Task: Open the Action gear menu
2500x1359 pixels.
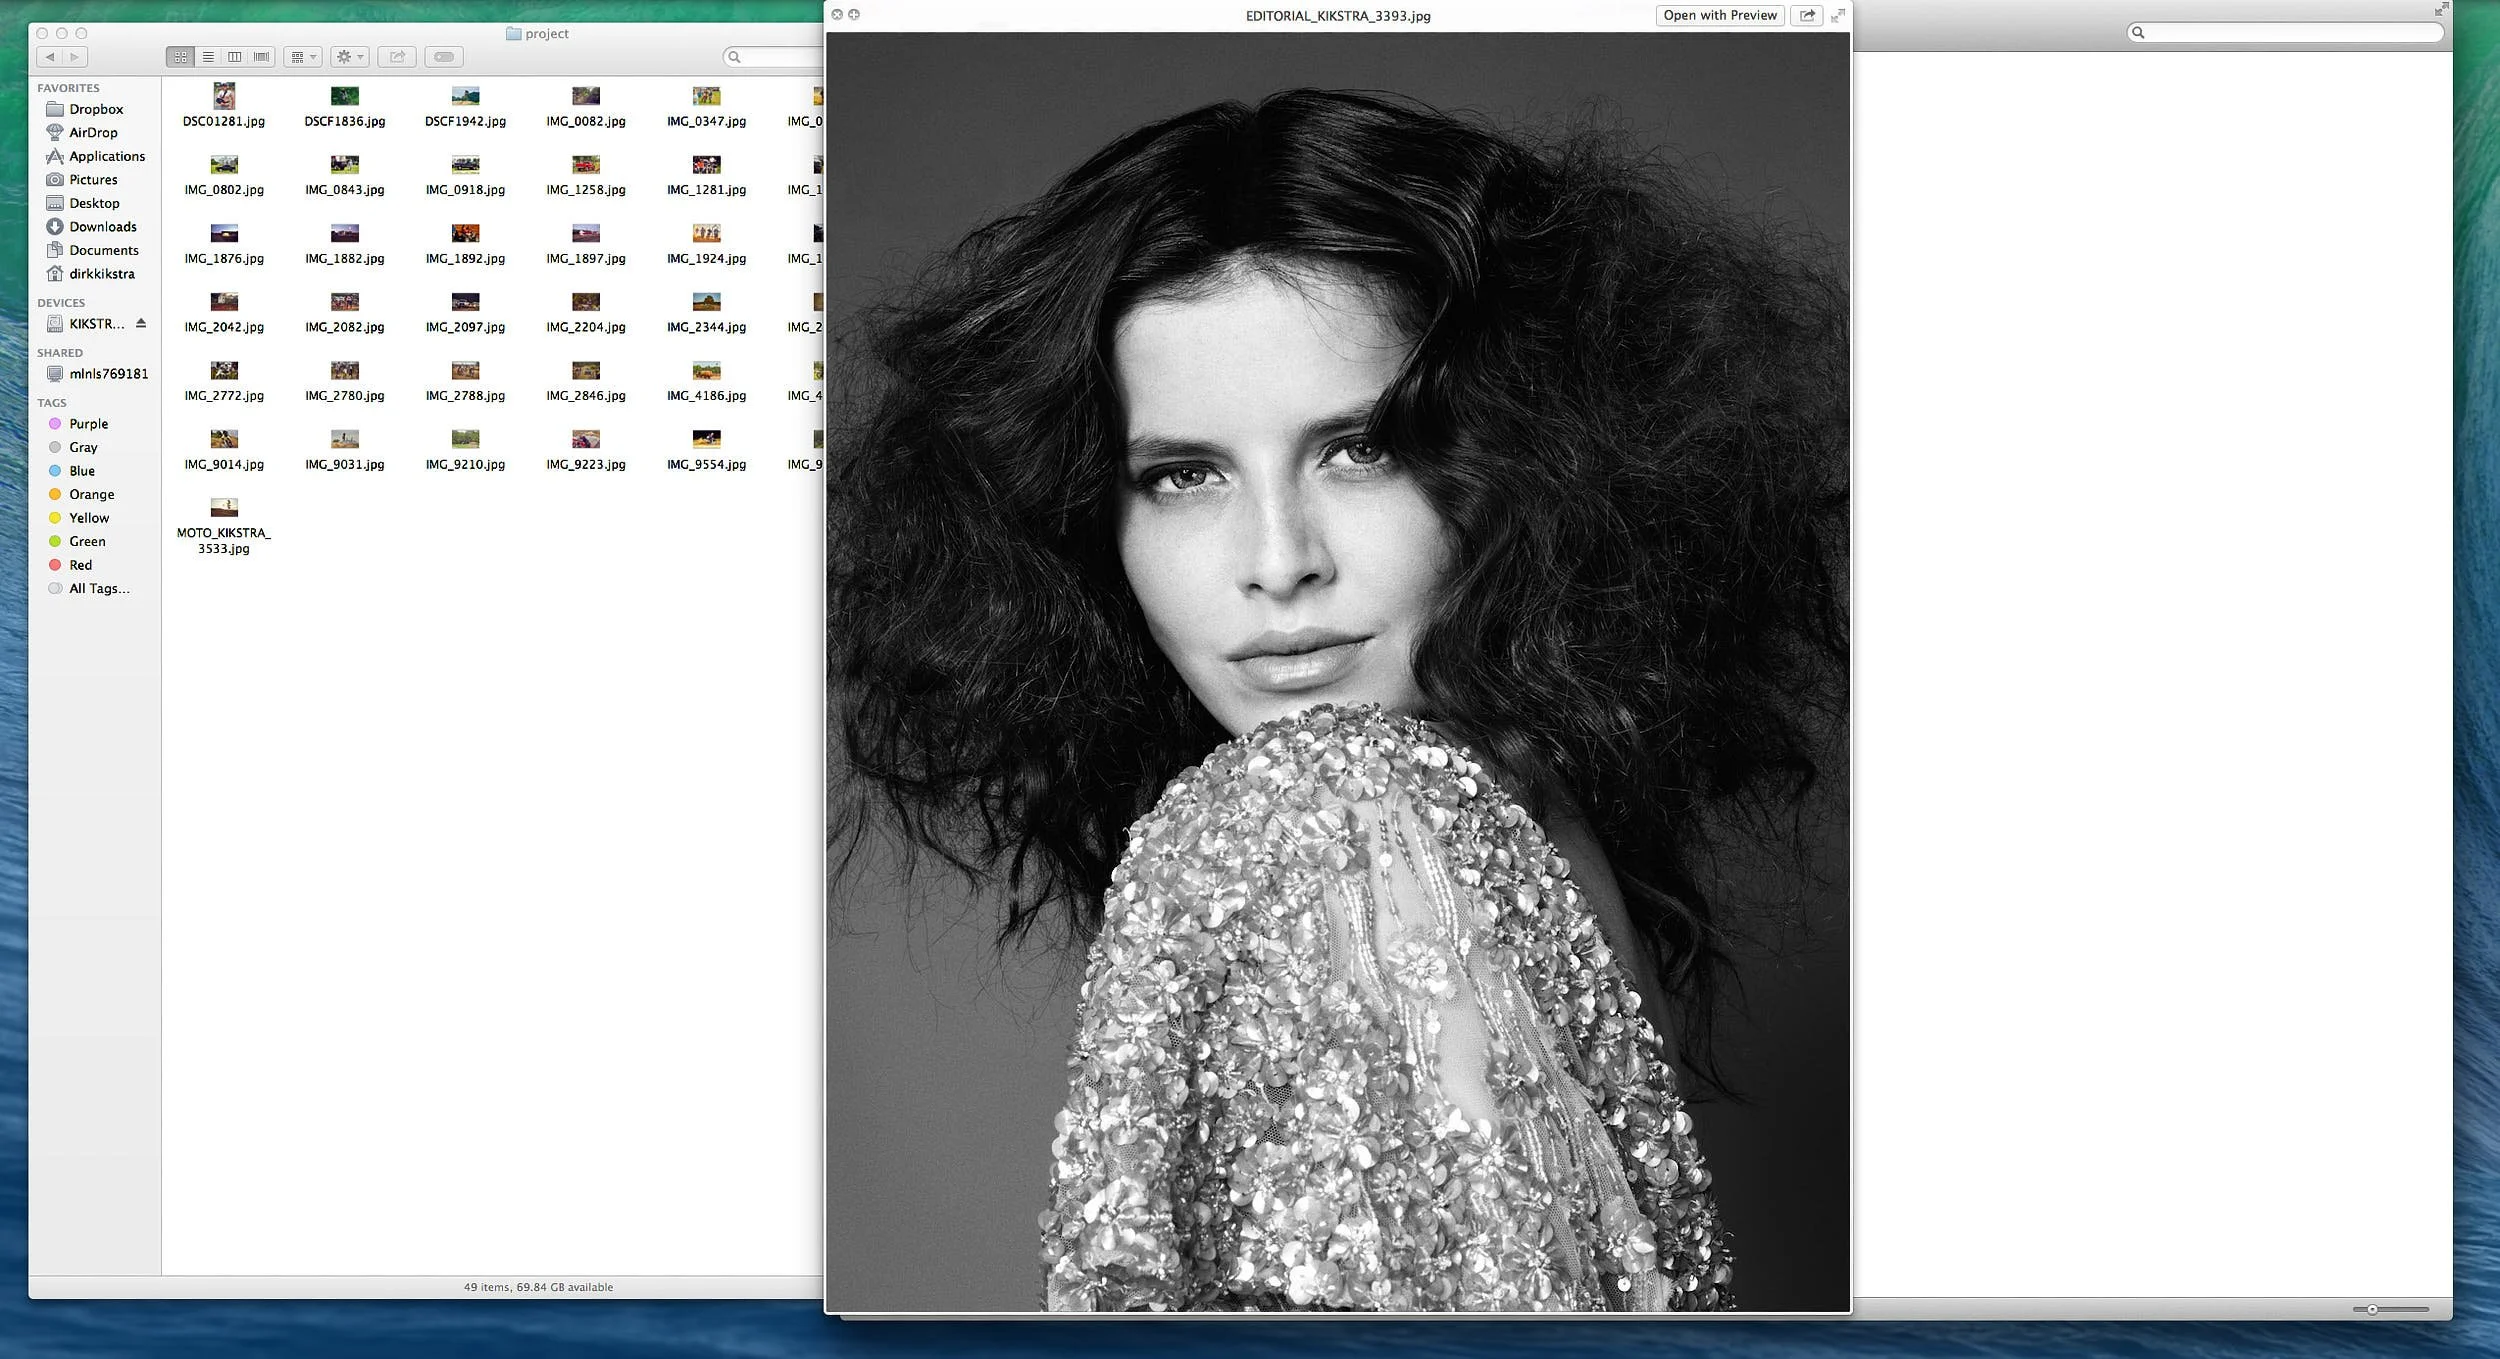Action: (x=349, y=57)
